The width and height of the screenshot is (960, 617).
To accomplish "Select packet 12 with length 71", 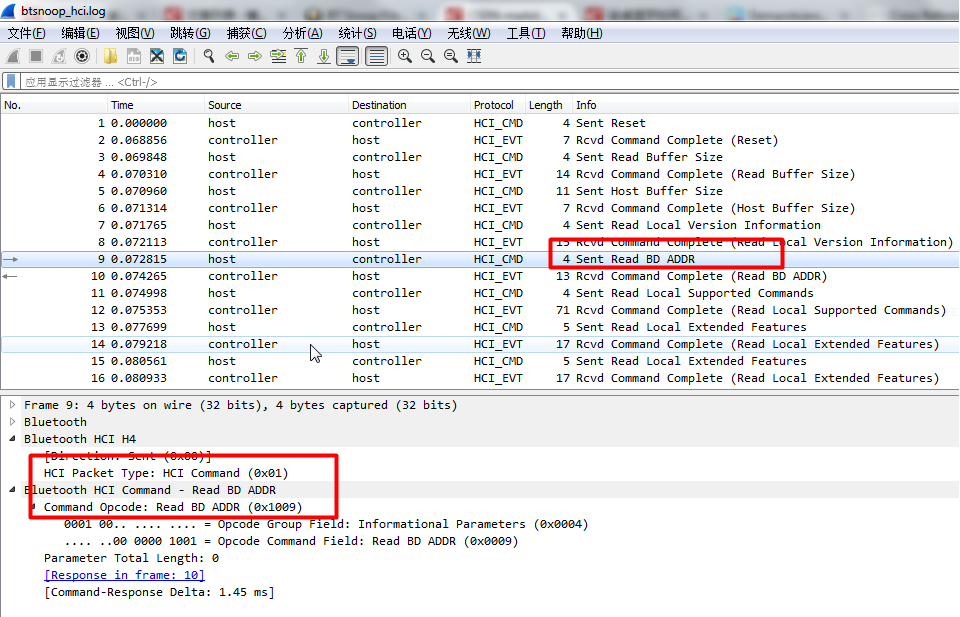I will (479, 310).
